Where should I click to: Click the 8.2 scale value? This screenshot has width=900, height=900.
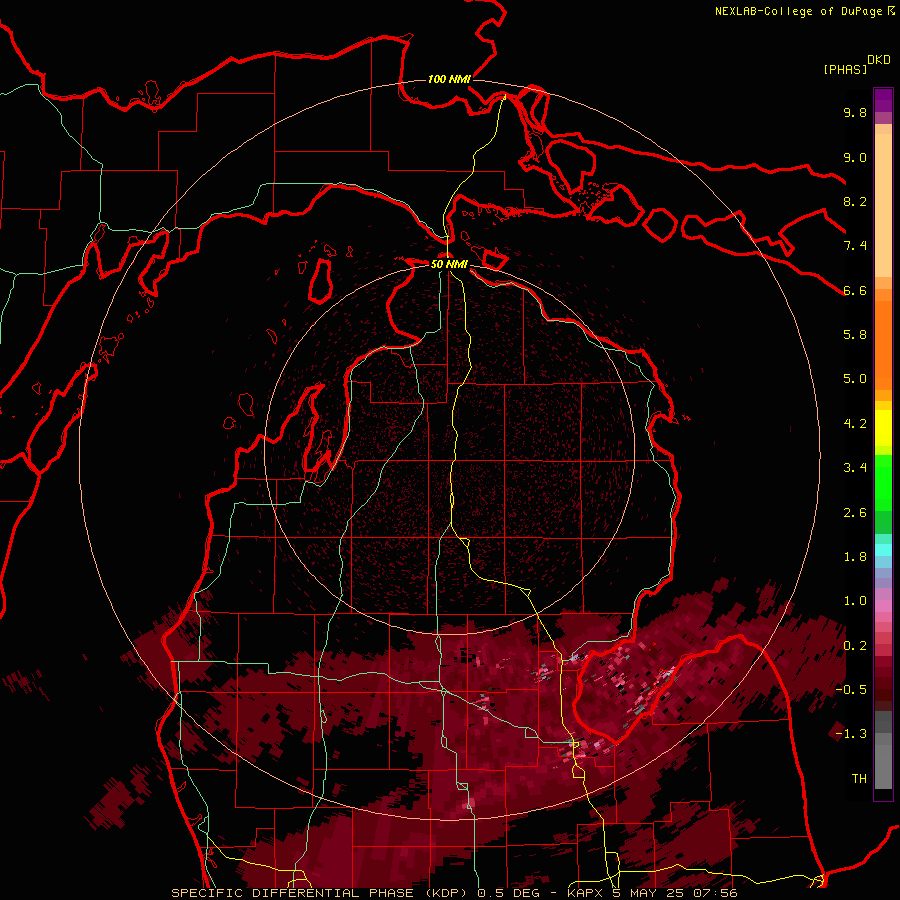[855, 201]
